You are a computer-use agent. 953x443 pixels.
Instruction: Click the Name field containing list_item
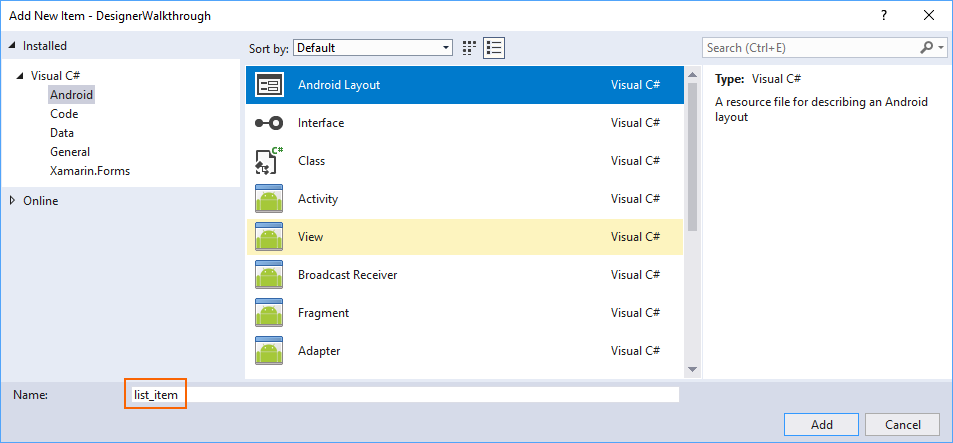point(400,395)
